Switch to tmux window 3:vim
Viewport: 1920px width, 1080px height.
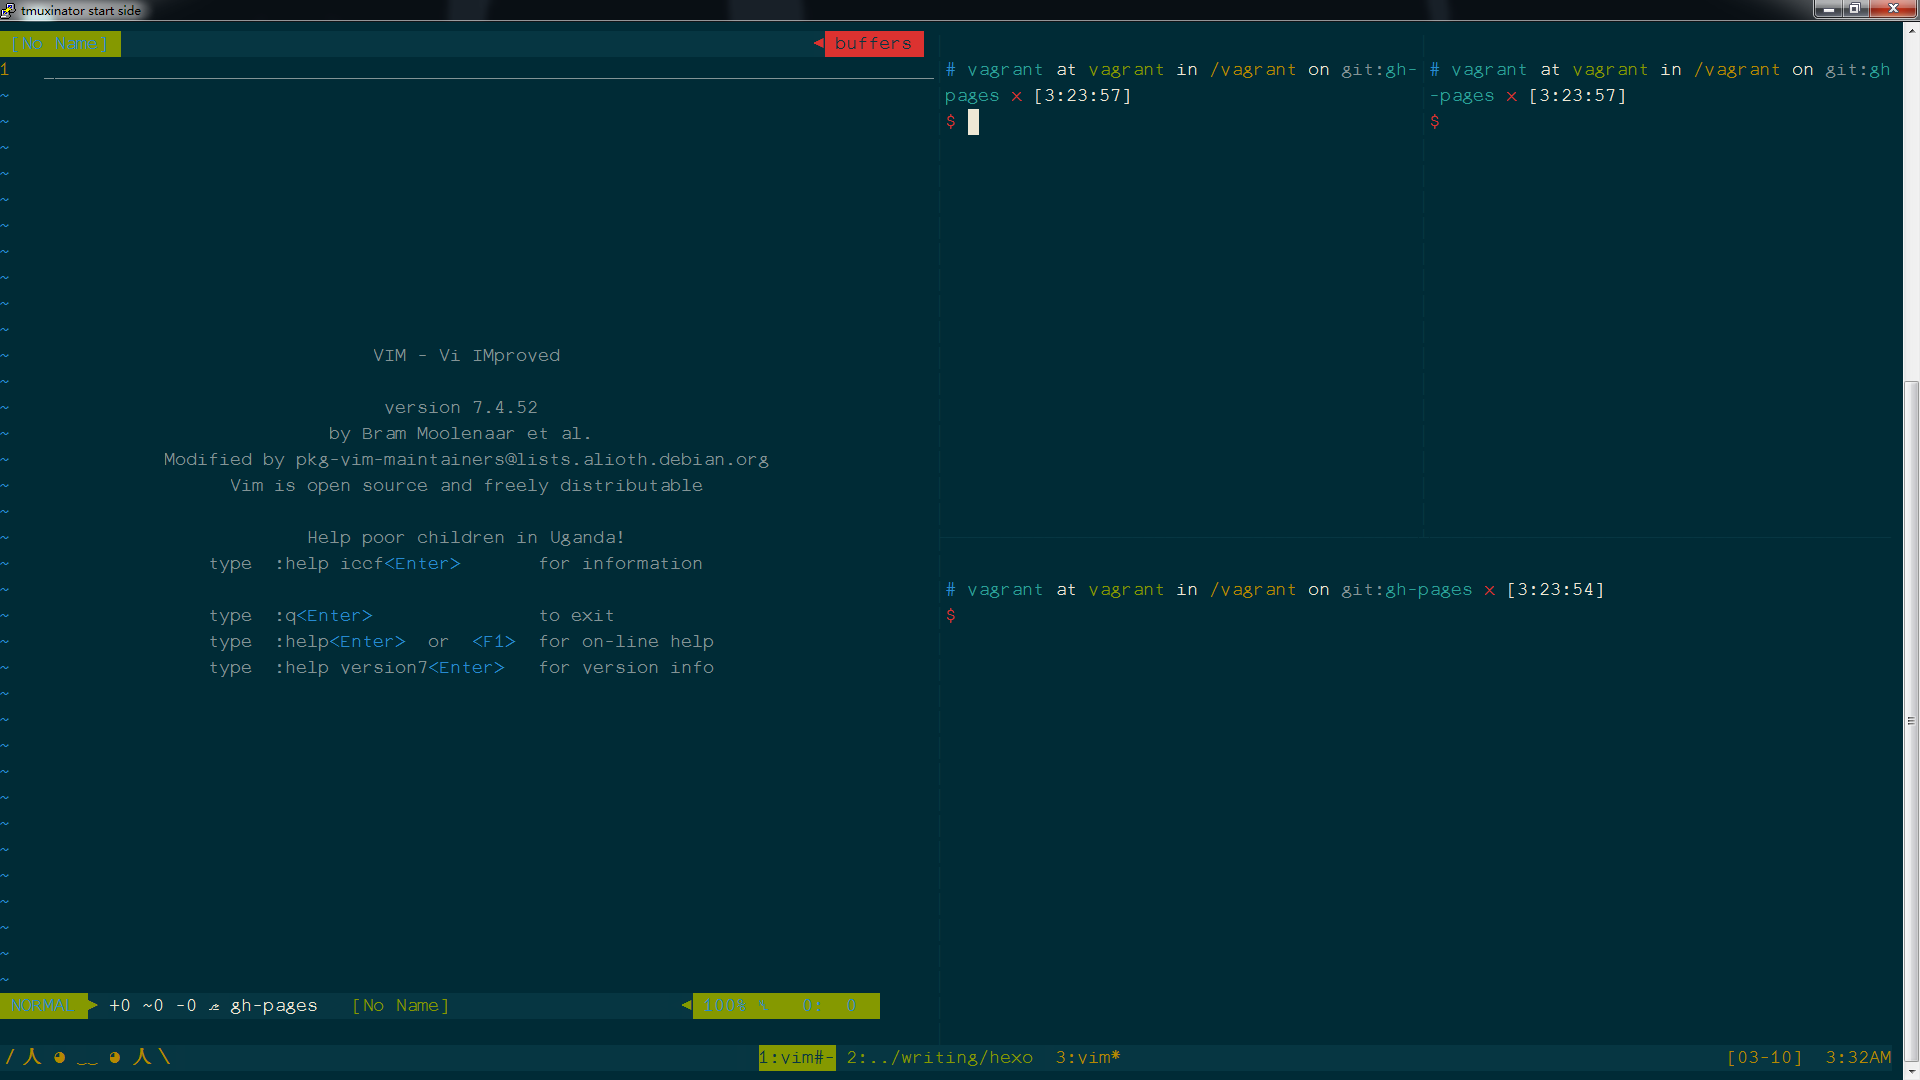point(1087,1057)
